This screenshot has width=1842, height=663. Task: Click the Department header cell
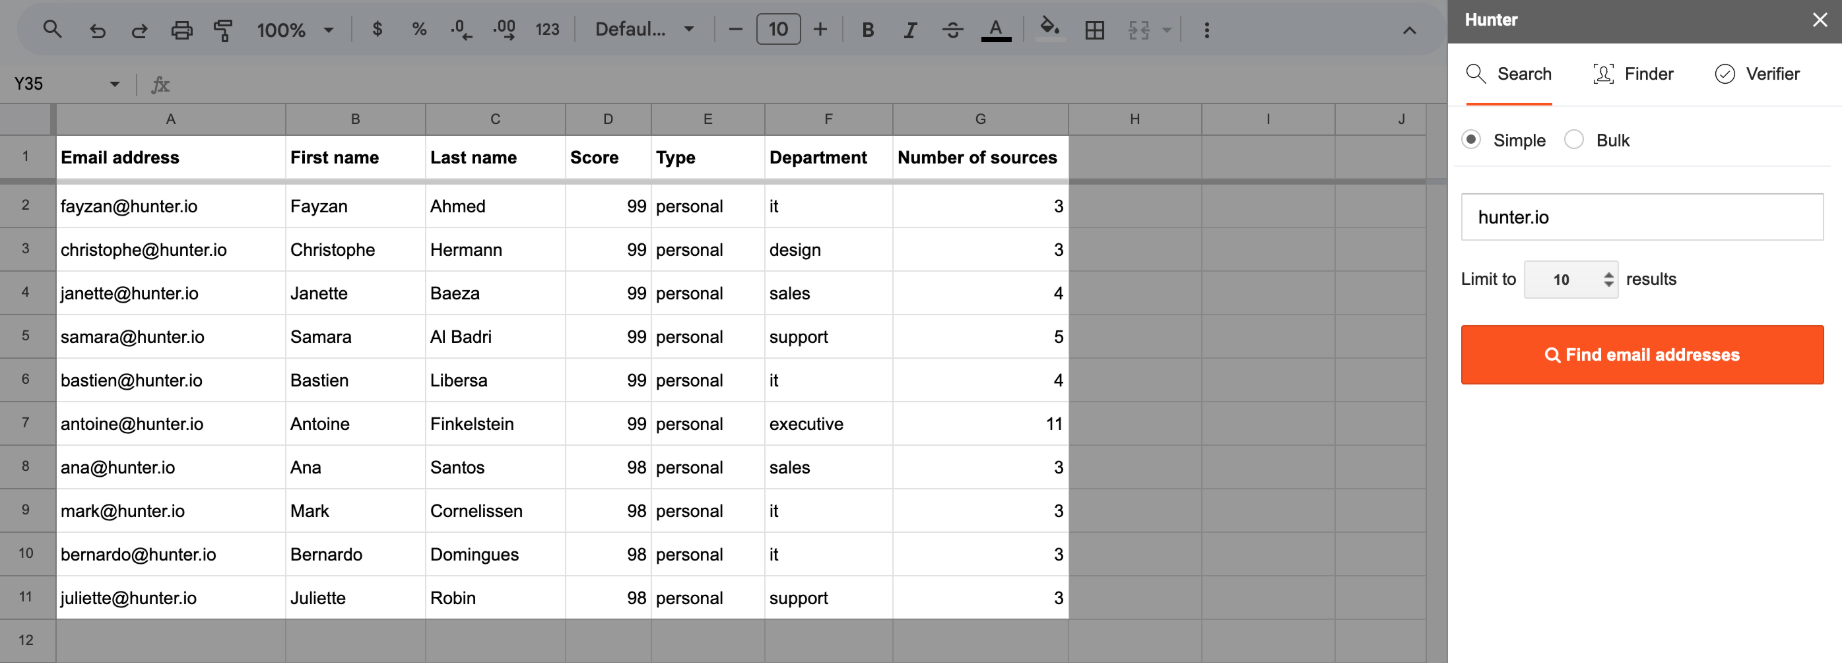[828, 157]
